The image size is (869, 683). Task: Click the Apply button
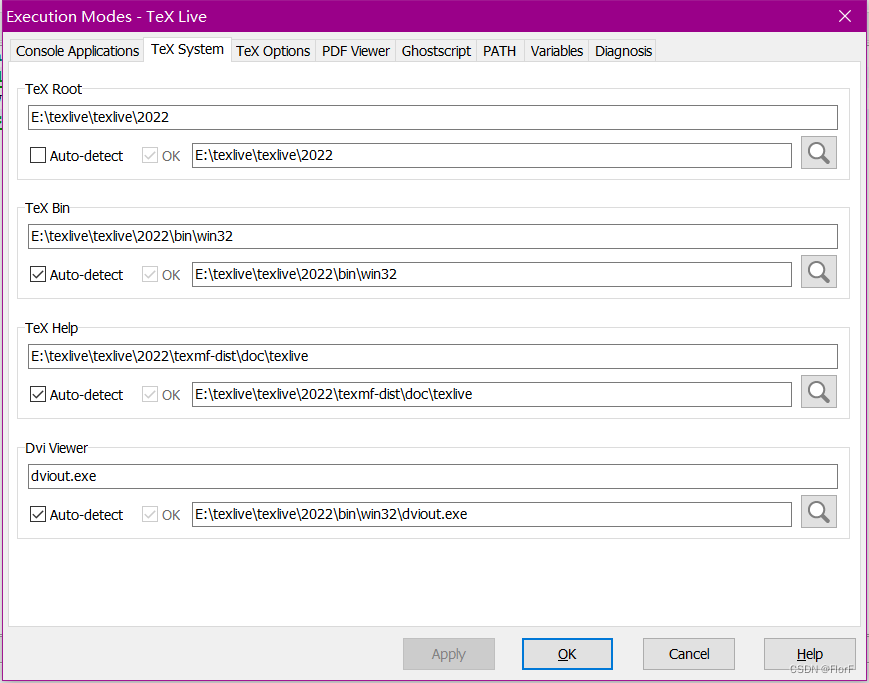[x=449, y=654]
